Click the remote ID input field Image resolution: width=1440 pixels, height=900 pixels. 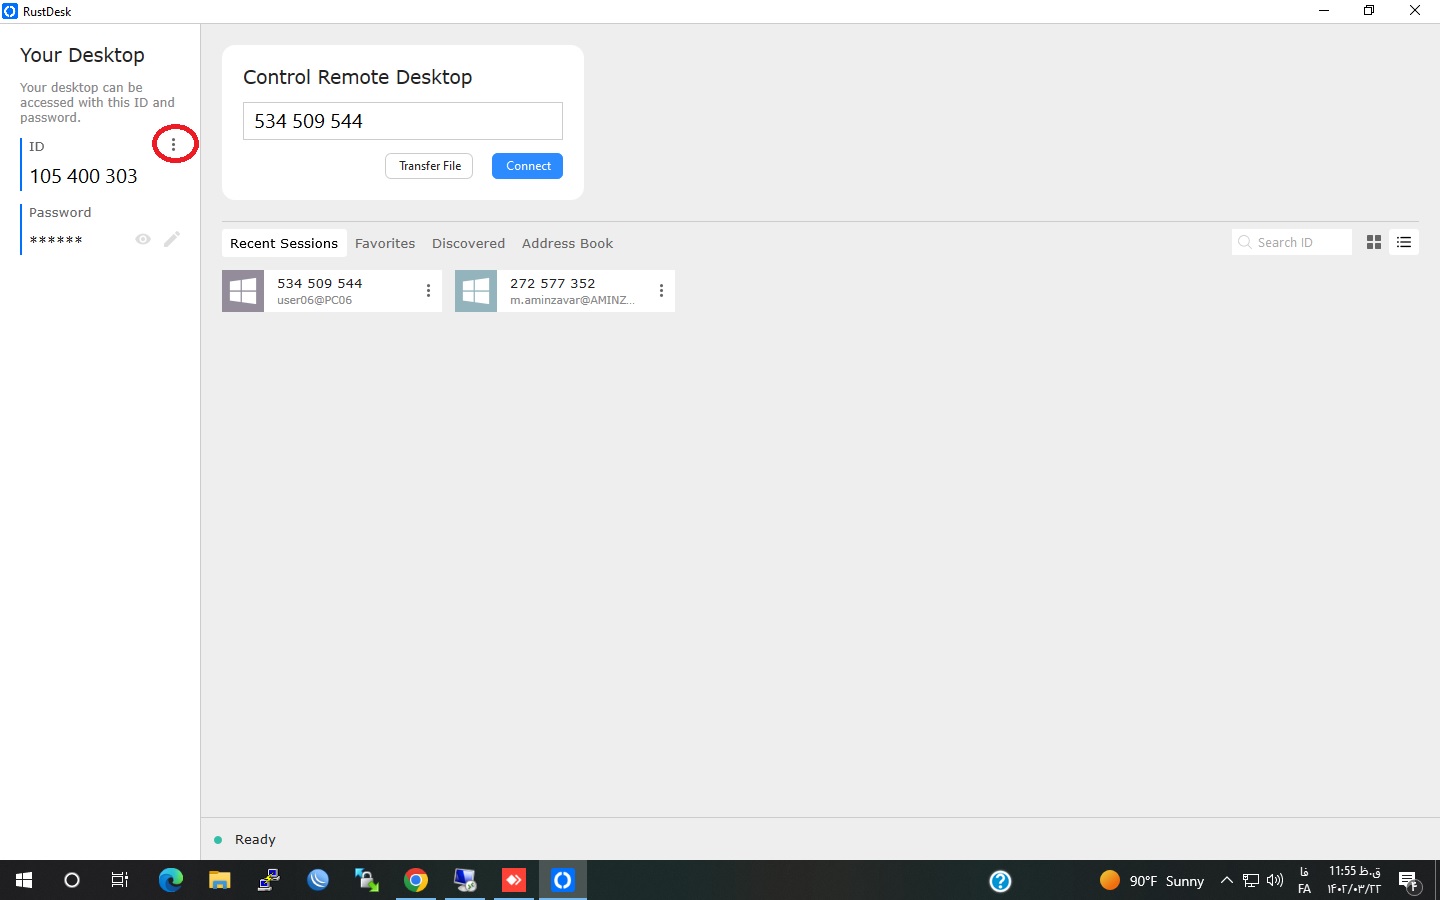(402, 121)
